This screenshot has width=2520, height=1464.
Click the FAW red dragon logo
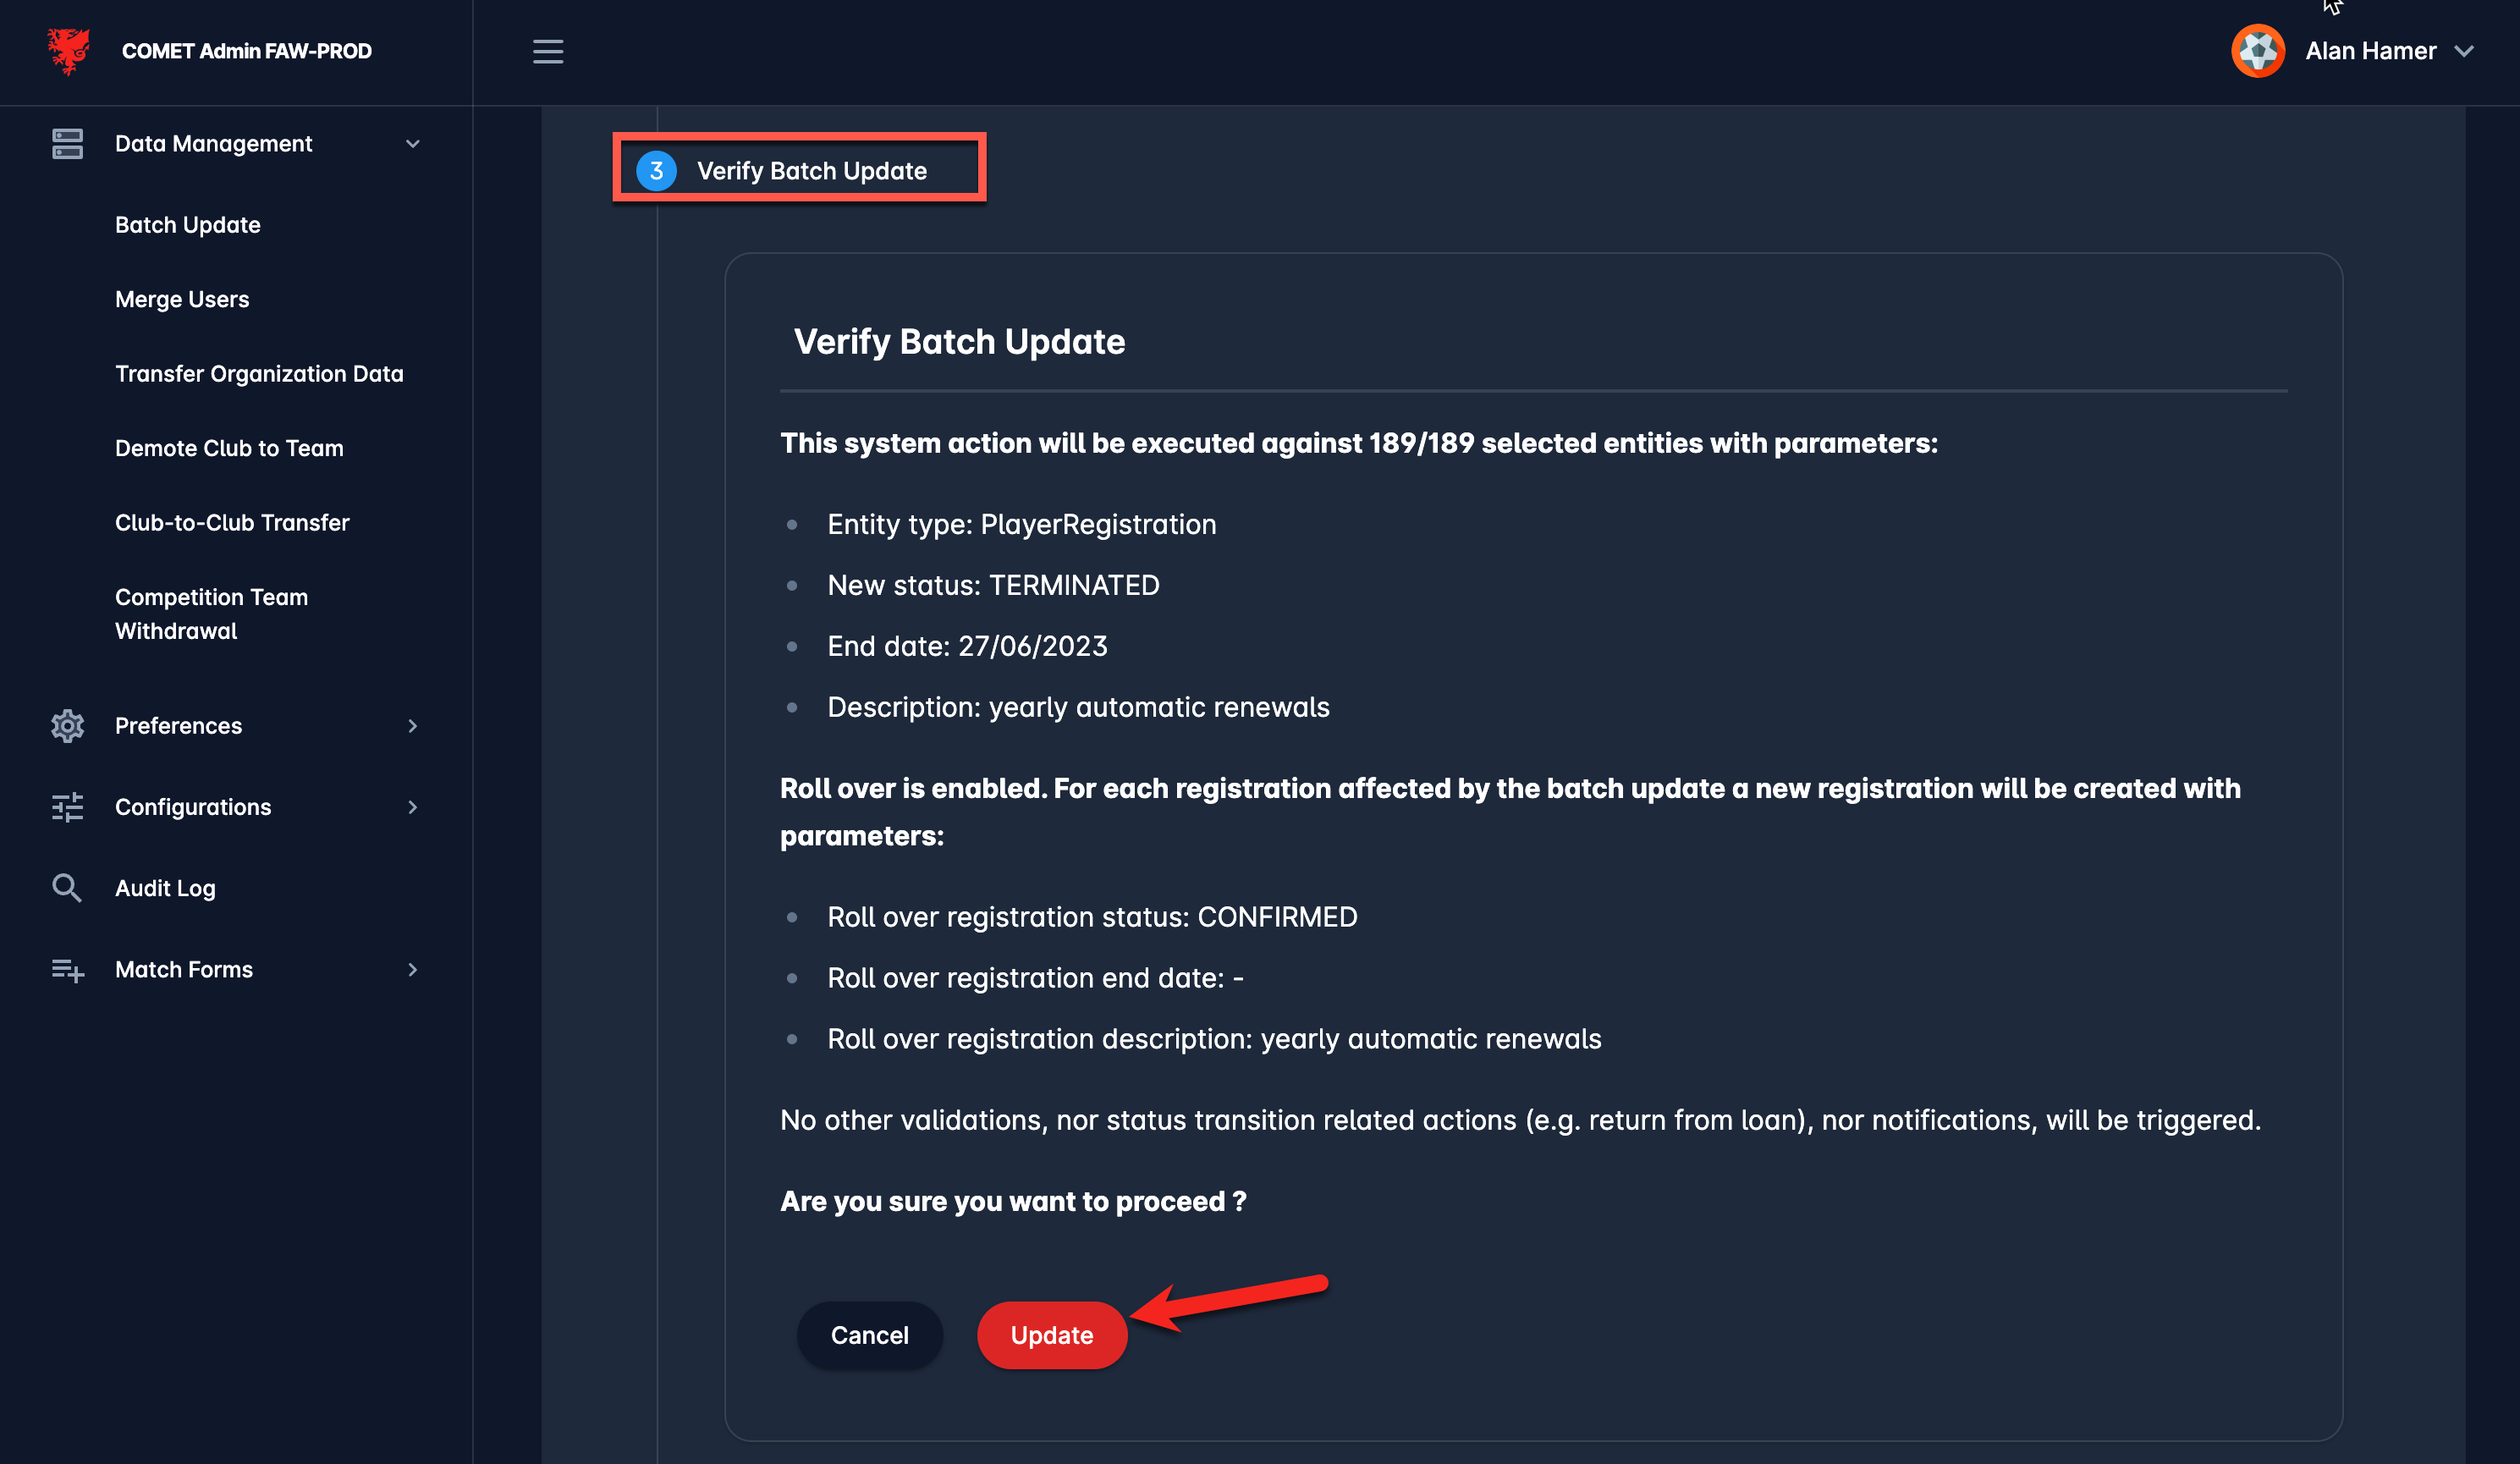pos(68,51)
